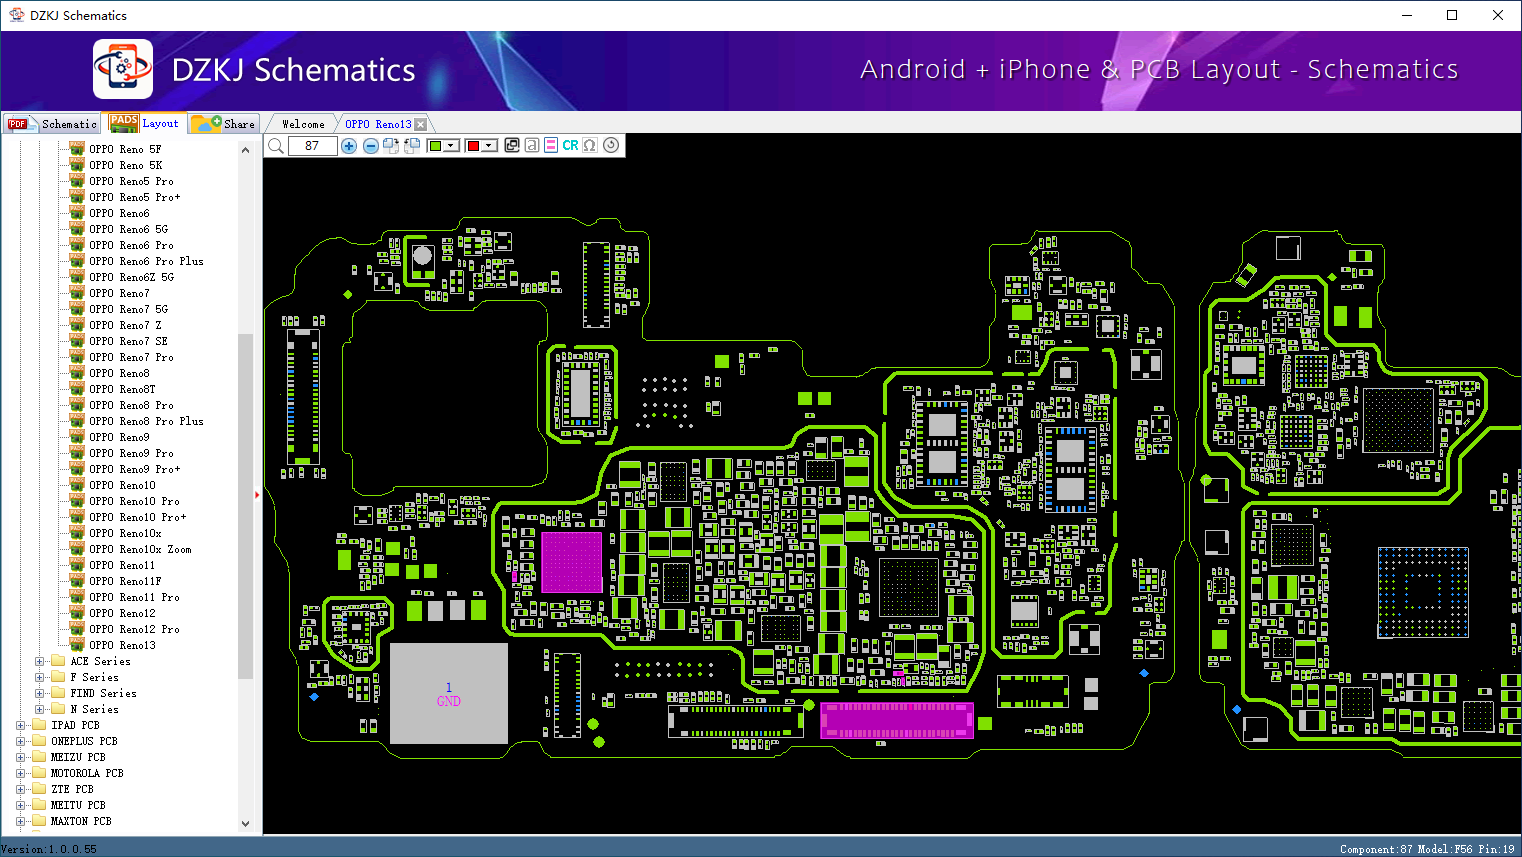Image resolution: width=1522 pixels, height=857 pixels.
Task: Click the overlapping squares layer-switch icon
Action: [x=512, y=145]
